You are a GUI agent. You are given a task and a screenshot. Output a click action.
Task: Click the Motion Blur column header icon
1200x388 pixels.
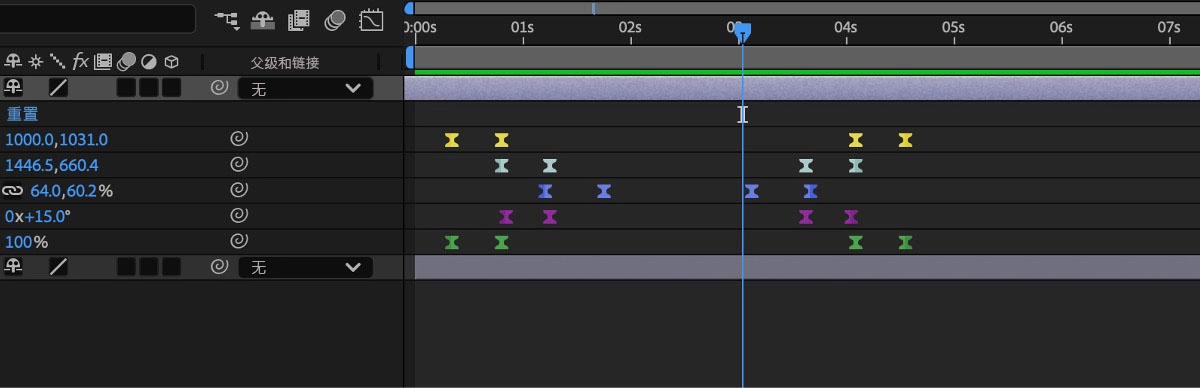127,62
